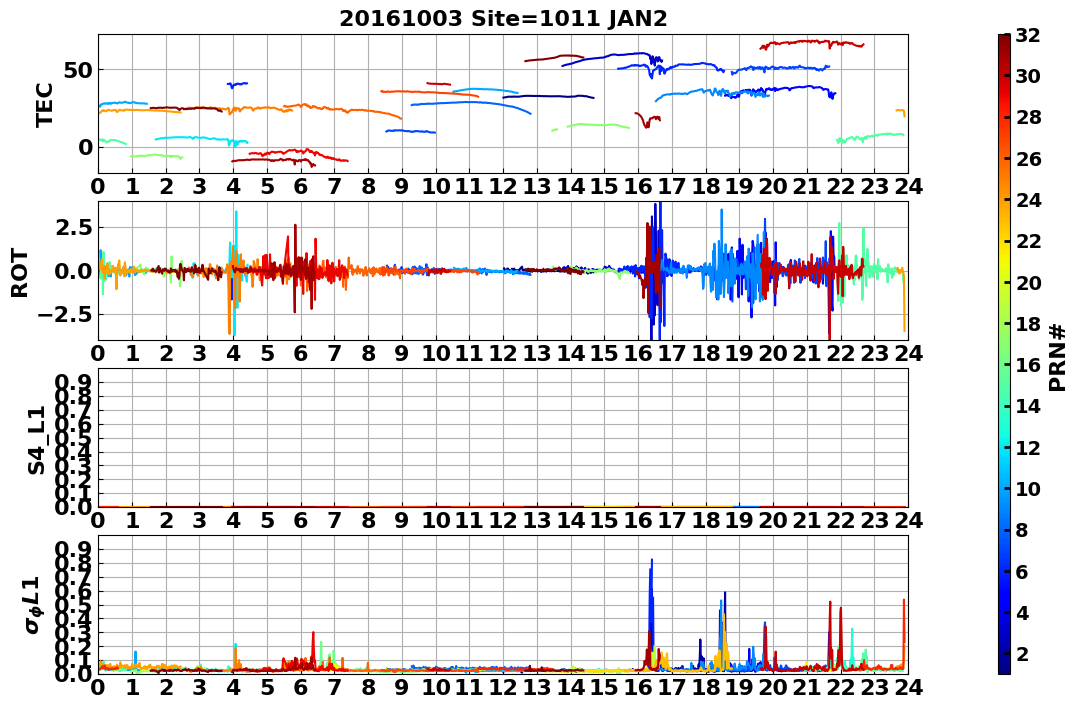1077x709 pixels.
Task: Click the PRN# colorbar label
Action: pyautogui.click(x=1057, y=357)
